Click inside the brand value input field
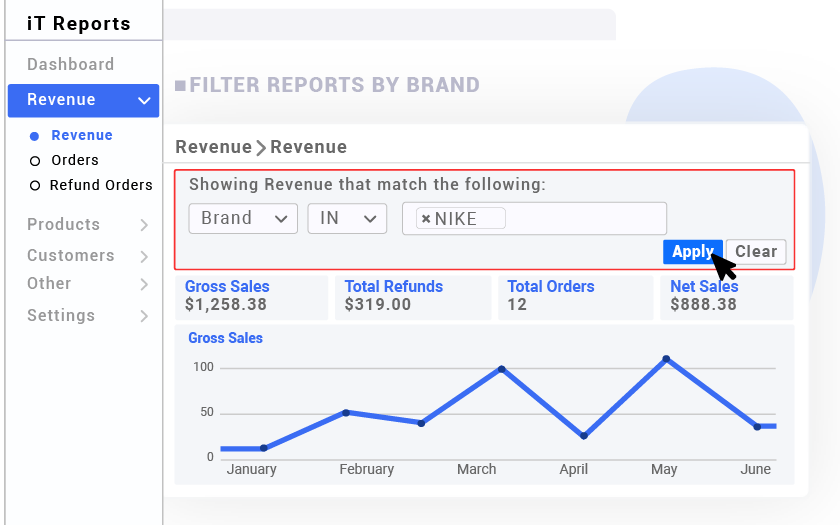Viewport: 840px width, 525px height. point(585,219)
